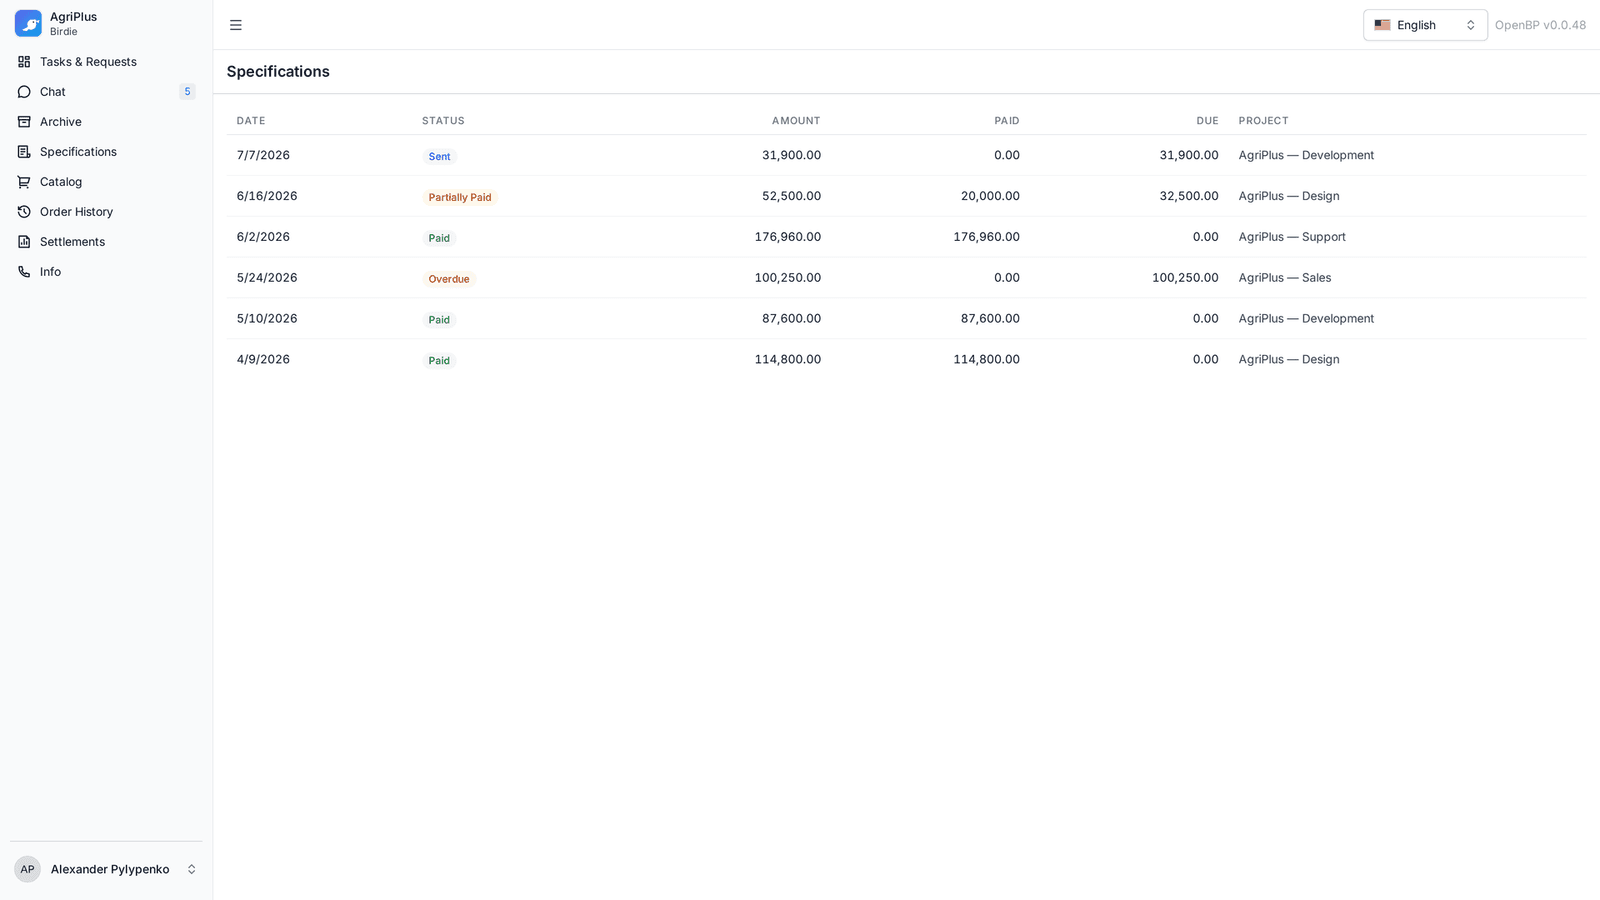
Task: Click the 87,600.00 amount cell
Action: 791,319
